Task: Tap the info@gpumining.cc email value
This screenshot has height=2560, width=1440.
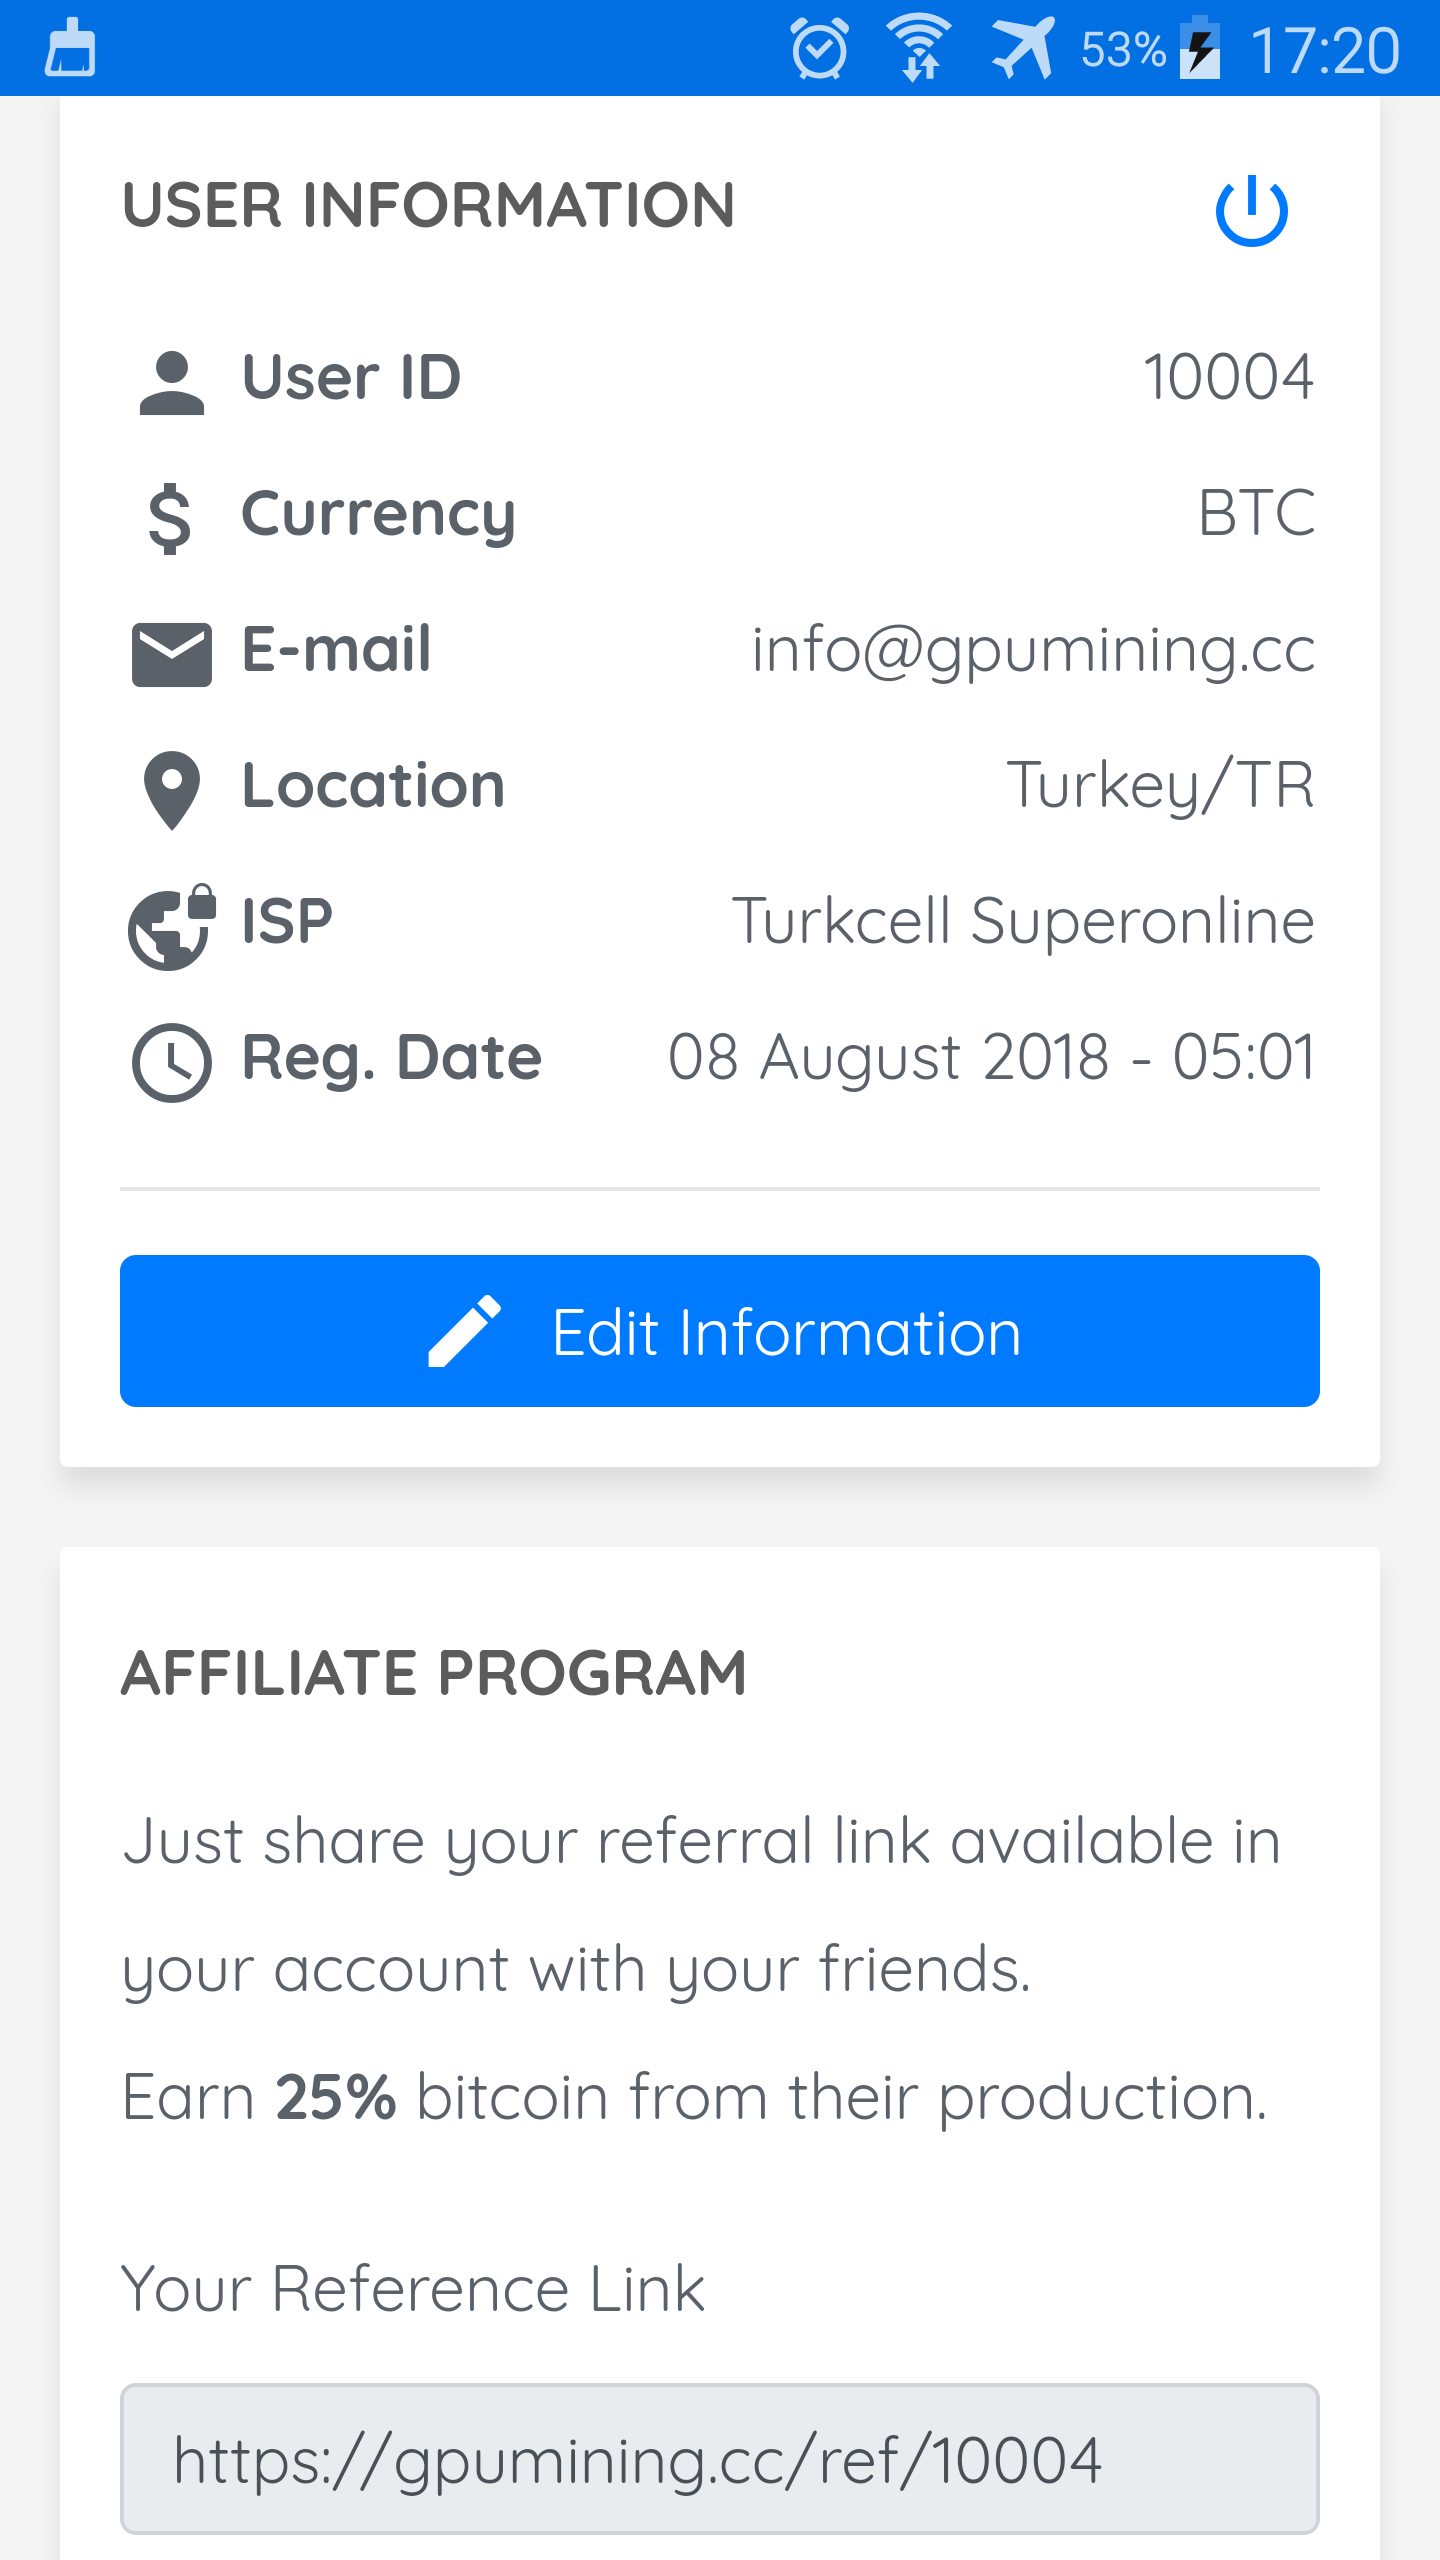Action: pos(1033,650)
